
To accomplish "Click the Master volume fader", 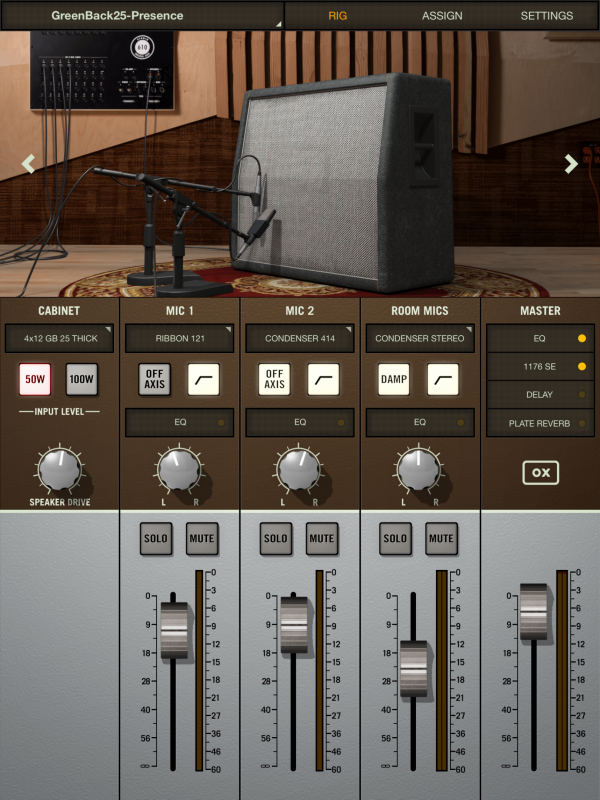I will [x=533, y=610].
